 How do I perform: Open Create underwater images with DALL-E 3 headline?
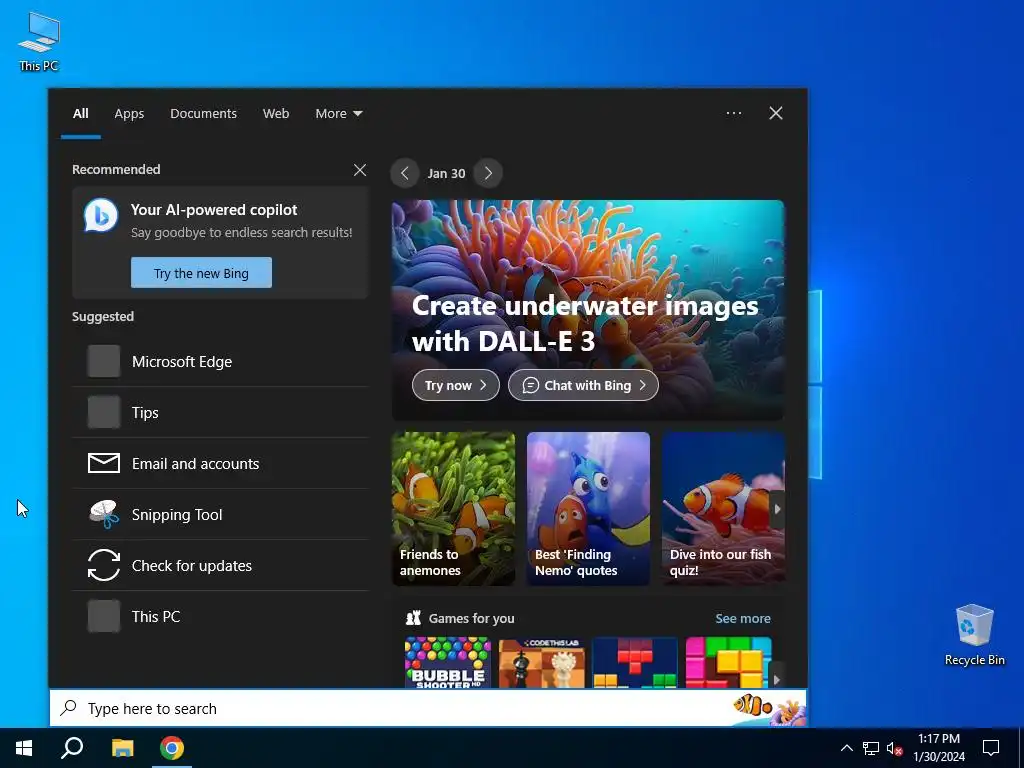585,323
